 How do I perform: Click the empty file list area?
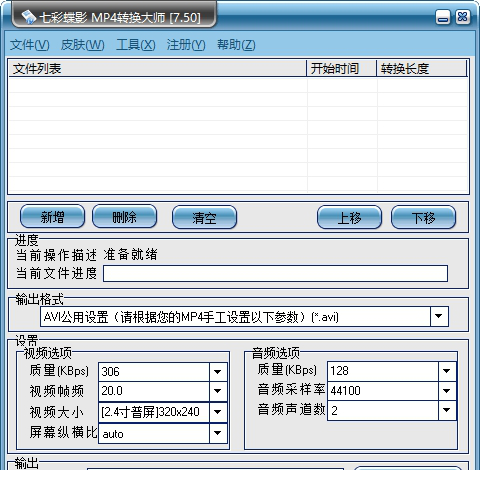238,134
